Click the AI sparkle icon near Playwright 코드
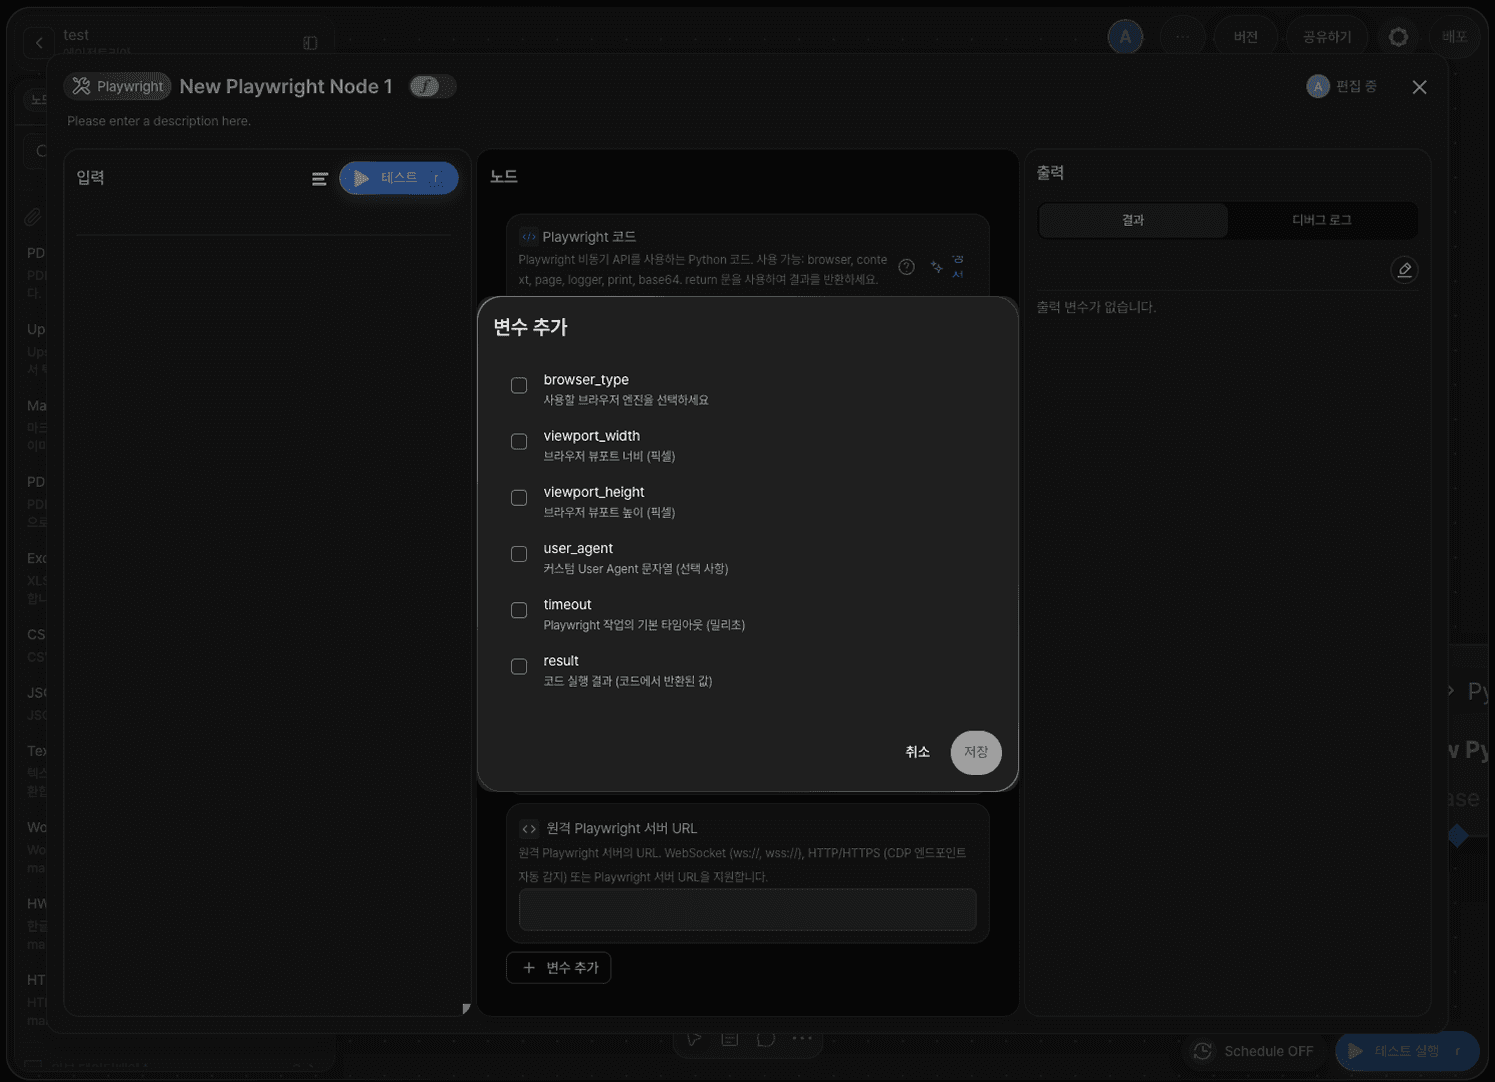The image size is (1495, 1082). (x=936, y=267)
